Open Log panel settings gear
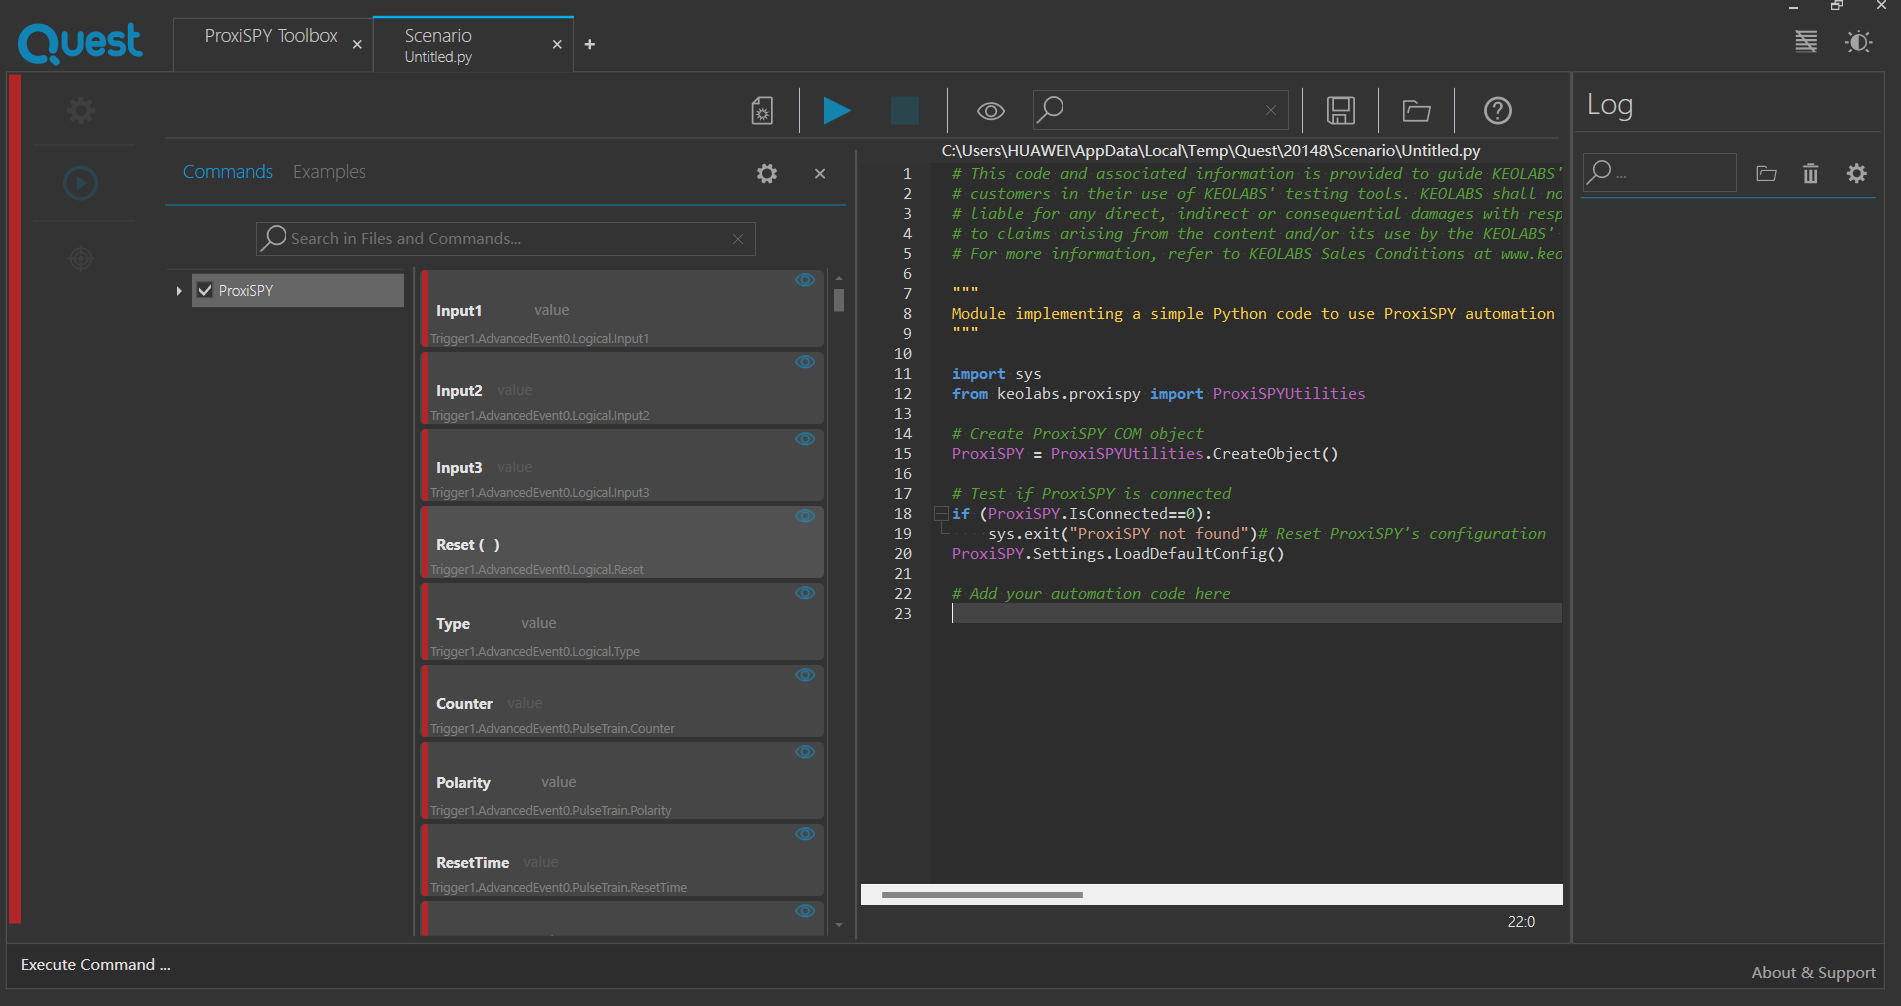The height and width of the screenshot is (1006, 1901). [1856, 173]
